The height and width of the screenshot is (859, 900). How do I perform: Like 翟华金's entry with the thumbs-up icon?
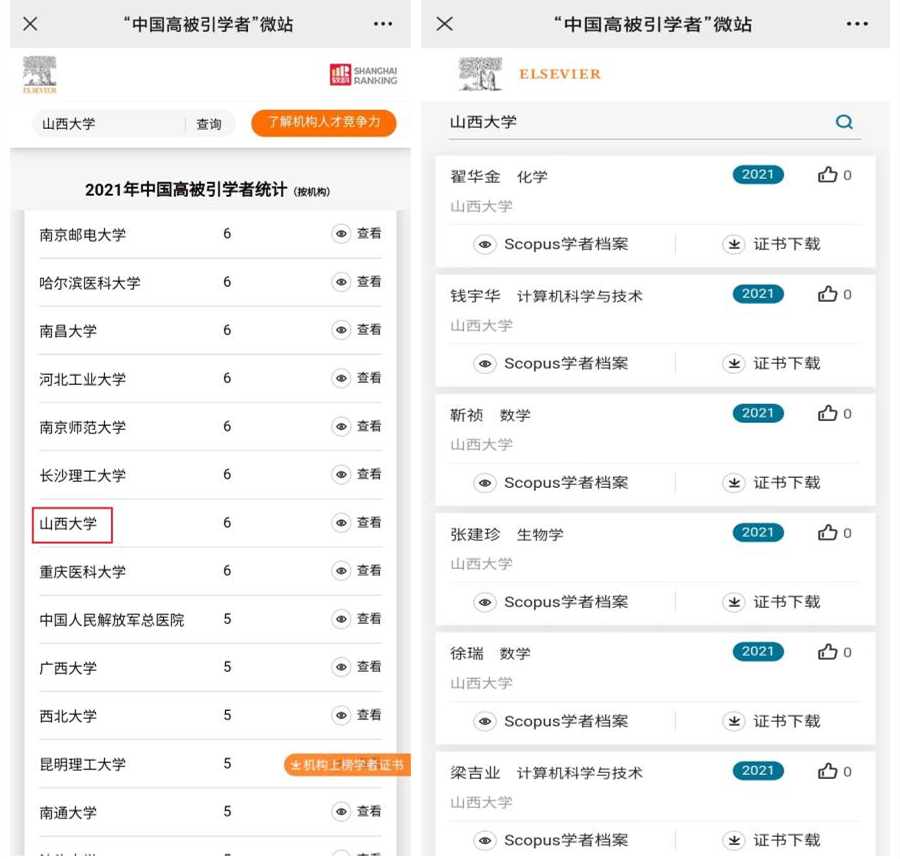[827, 175]
